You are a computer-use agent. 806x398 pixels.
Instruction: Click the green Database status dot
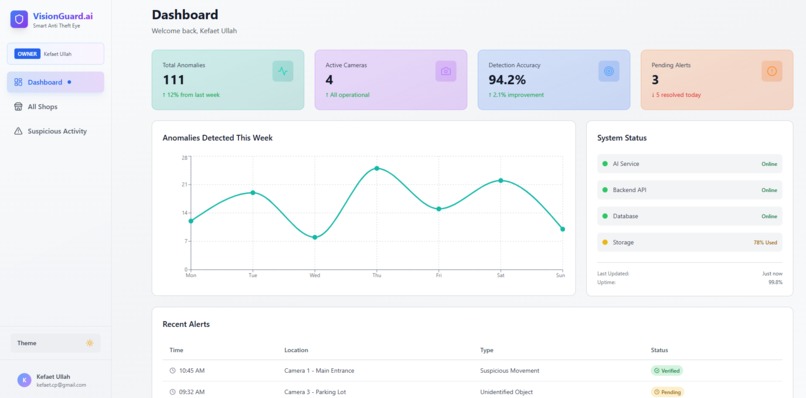(x=605, y=216)
